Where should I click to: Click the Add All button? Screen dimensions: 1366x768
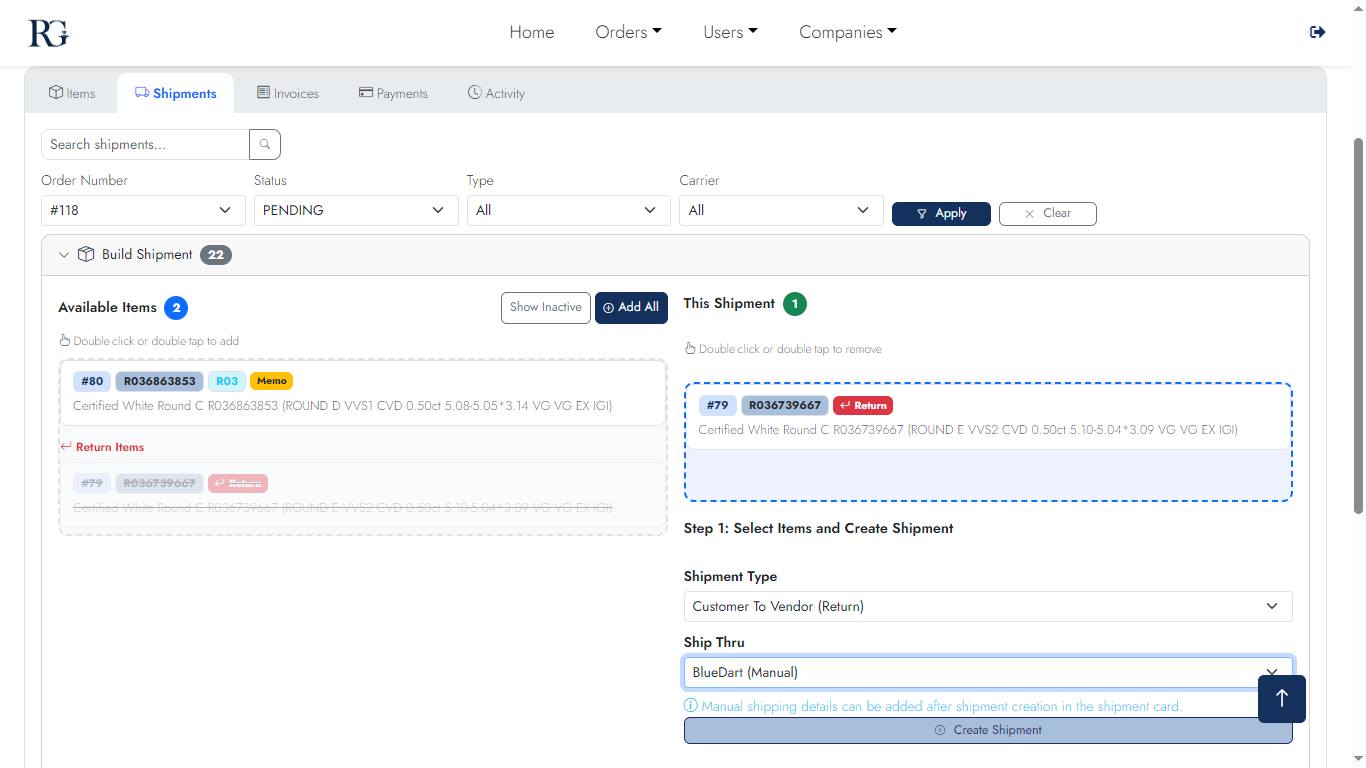click(x=631, y=308)
